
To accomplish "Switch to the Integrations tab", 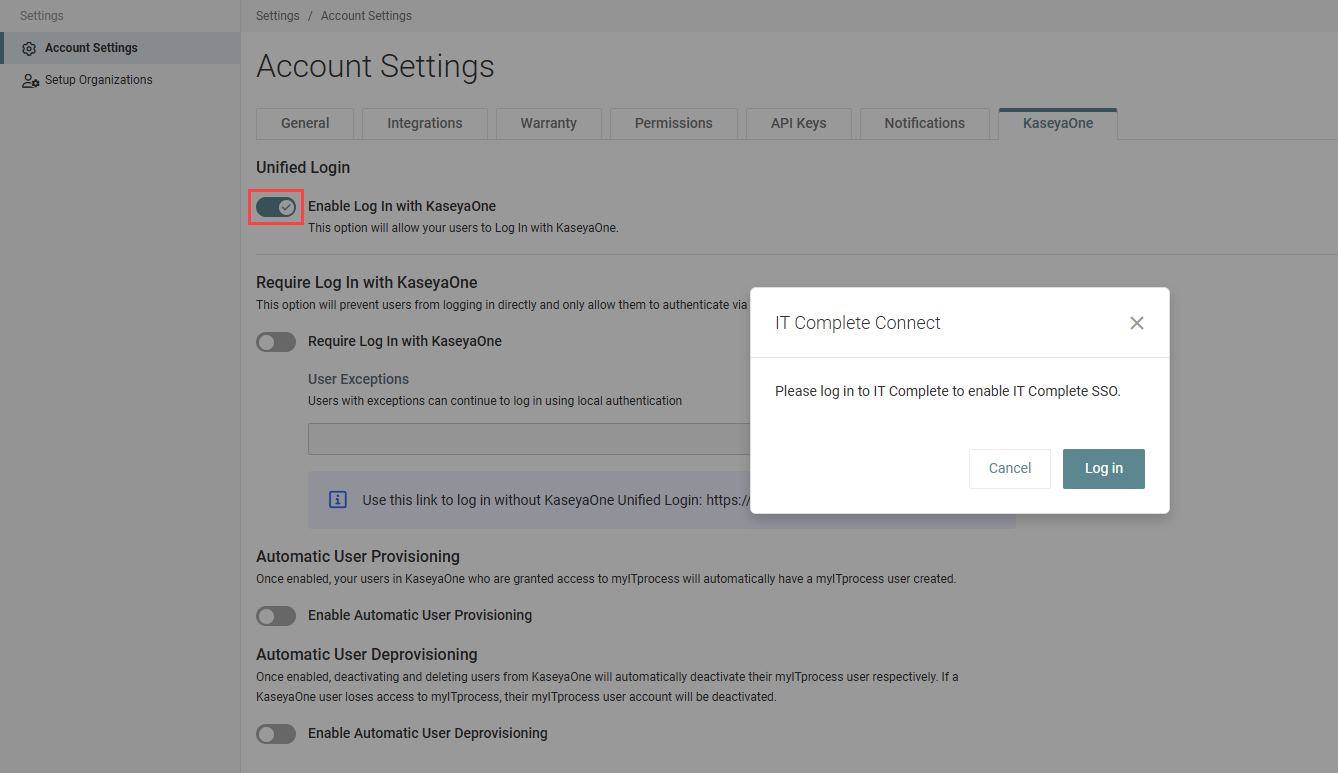I will pyautogui.click(x=425, y=124).
